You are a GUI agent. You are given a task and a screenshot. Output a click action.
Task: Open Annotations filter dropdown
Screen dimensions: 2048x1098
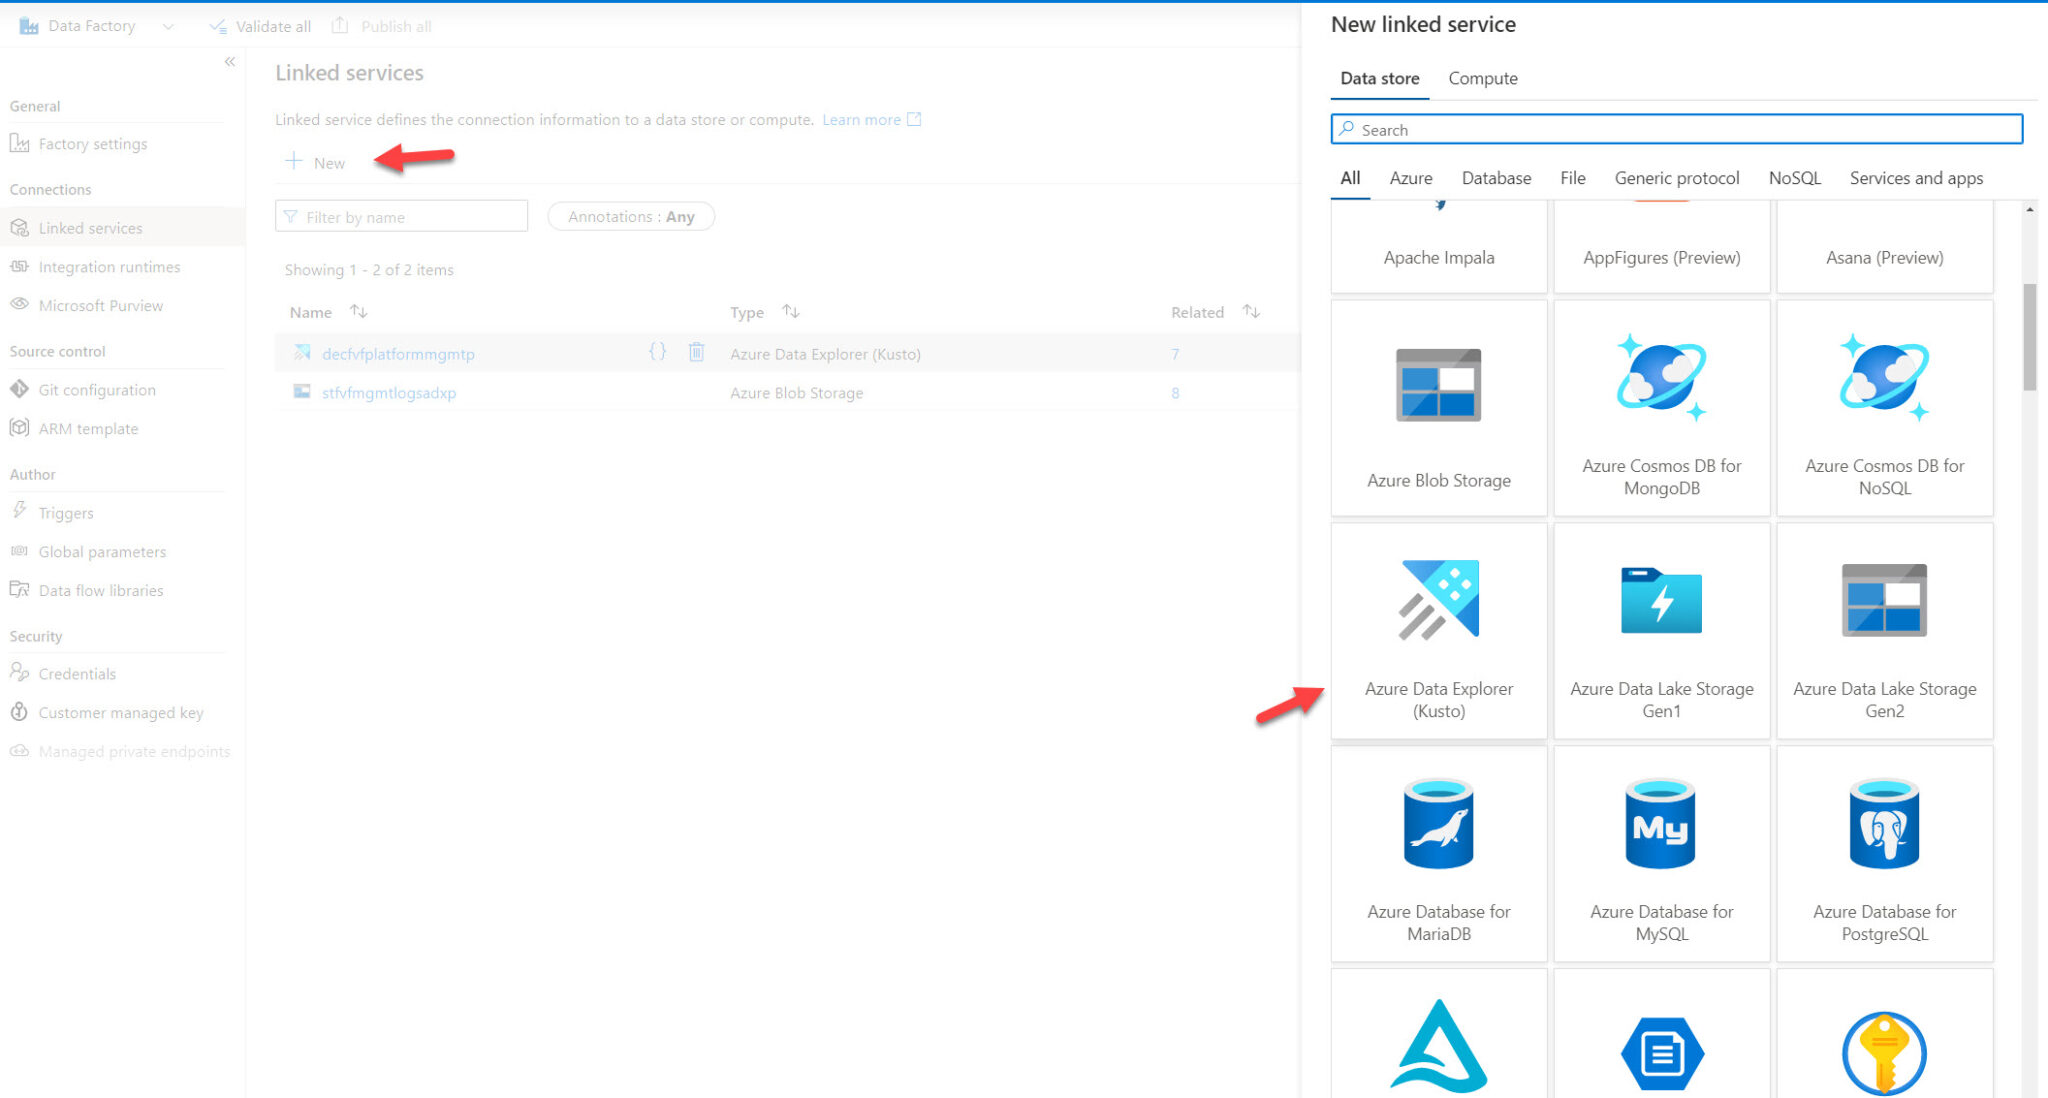631,217
